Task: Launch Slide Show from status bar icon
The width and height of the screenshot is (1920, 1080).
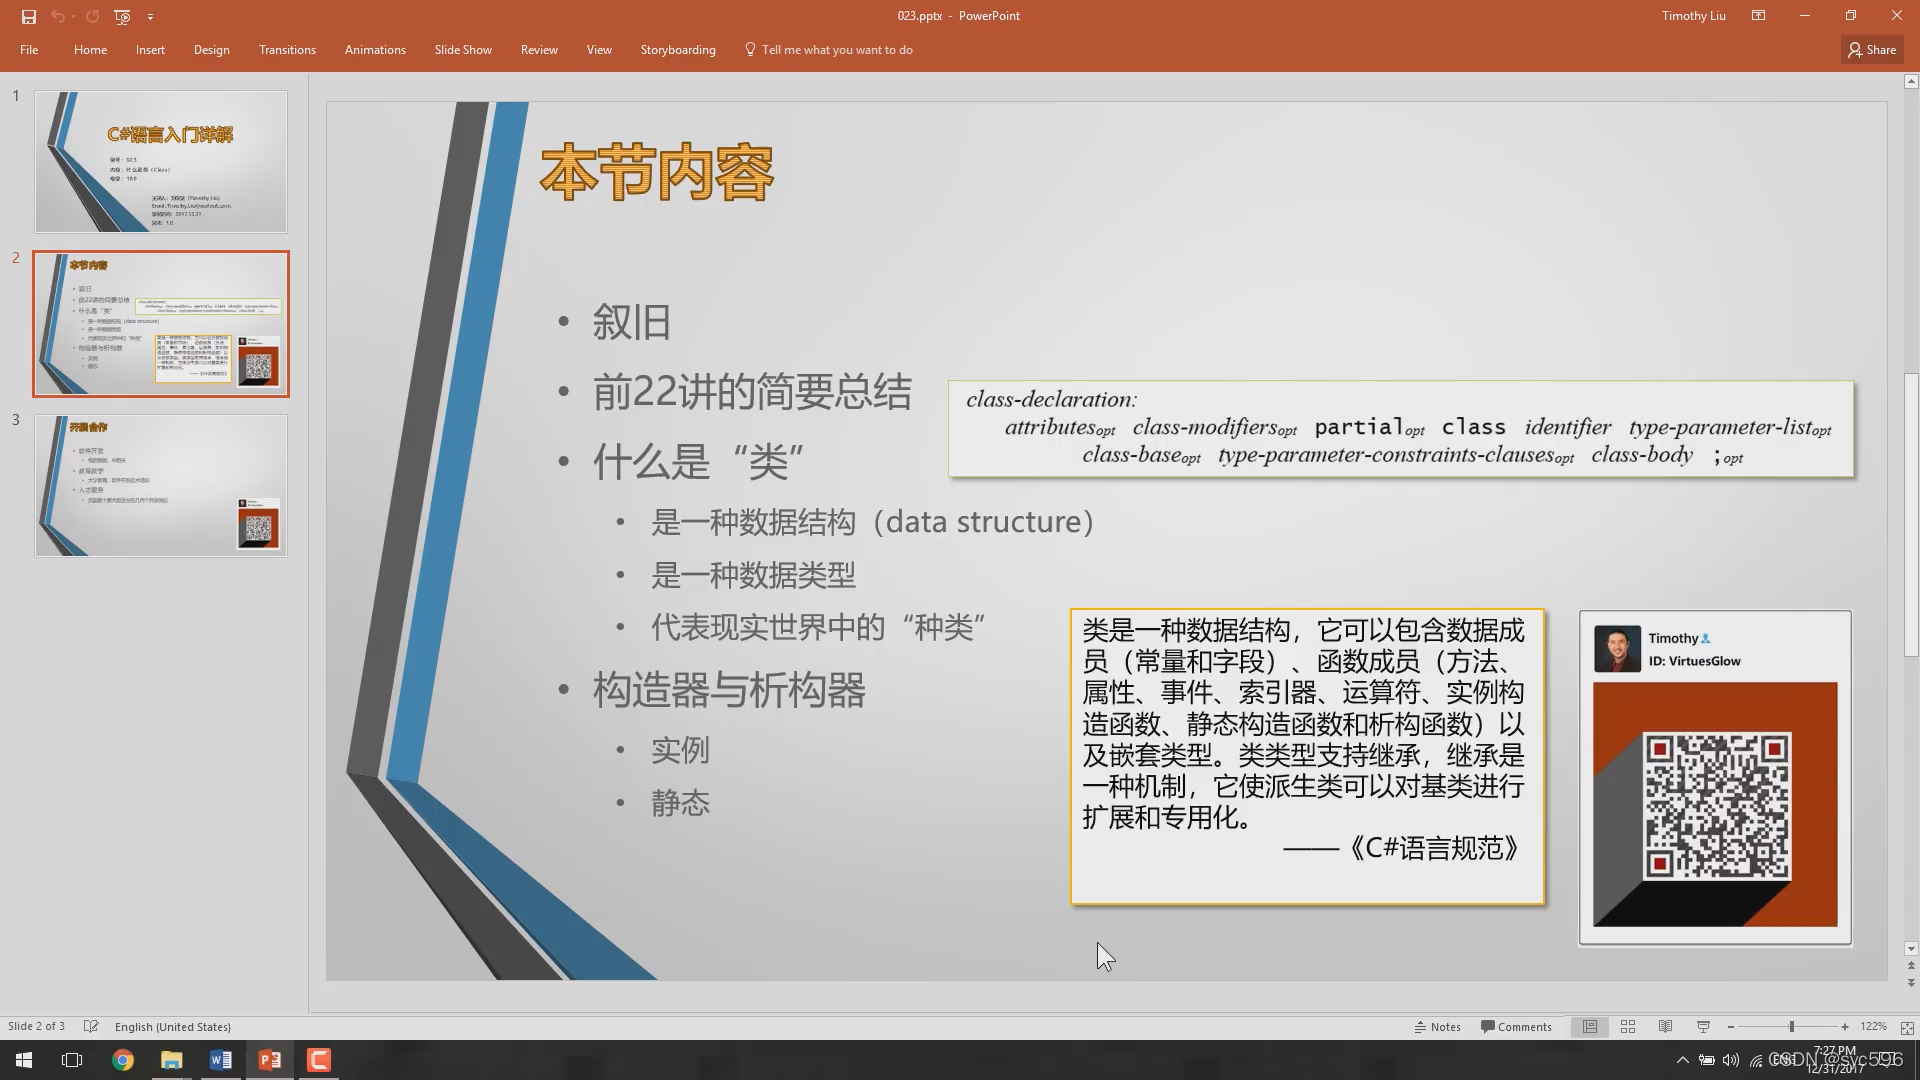Action: pyautogui.click(x=1703, y=1027)
